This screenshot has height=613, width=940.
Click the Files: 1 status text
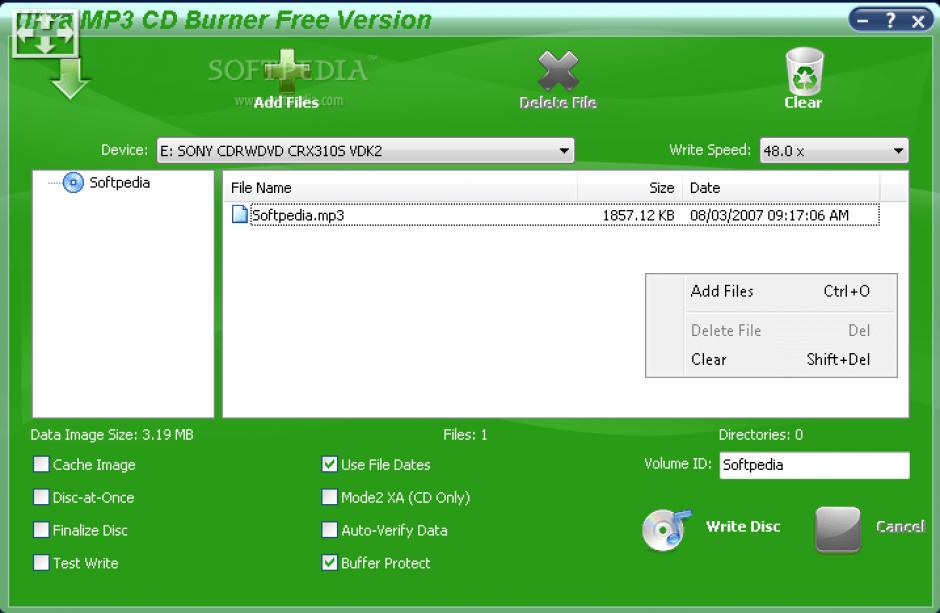(x=465, y=435)
